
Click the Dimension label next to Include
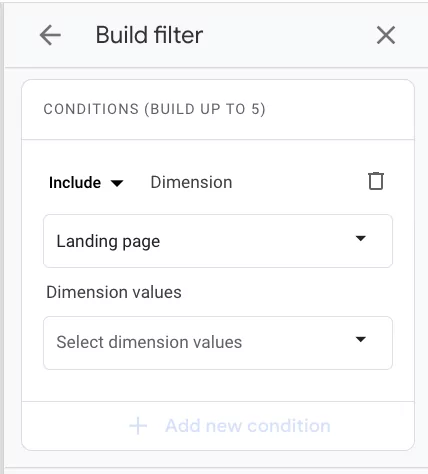point(191,182)
